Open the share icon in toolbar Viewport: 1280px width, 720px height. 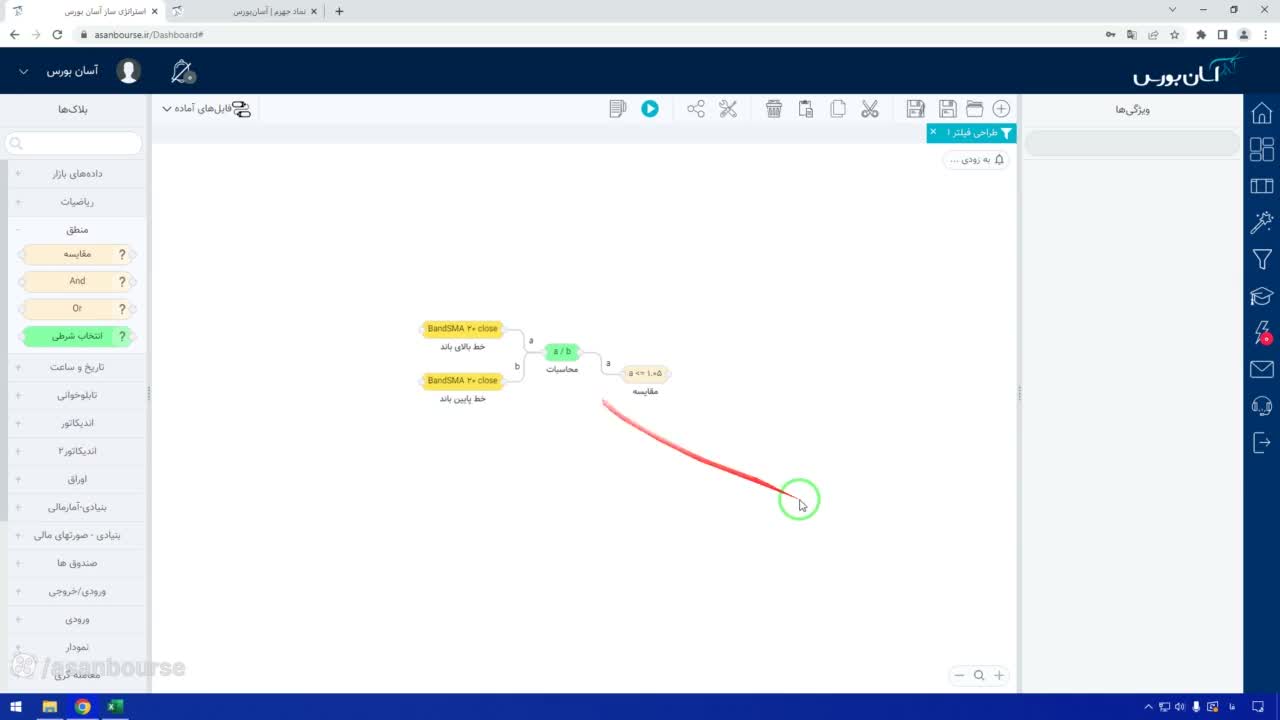pos(696,109)
